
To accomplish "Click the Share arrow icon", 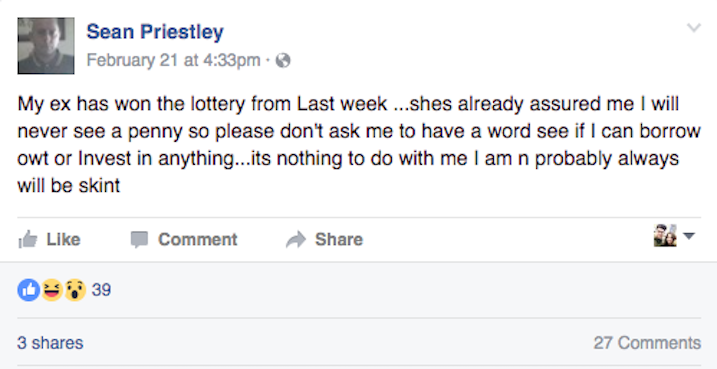I will click(x=296, y=239).
